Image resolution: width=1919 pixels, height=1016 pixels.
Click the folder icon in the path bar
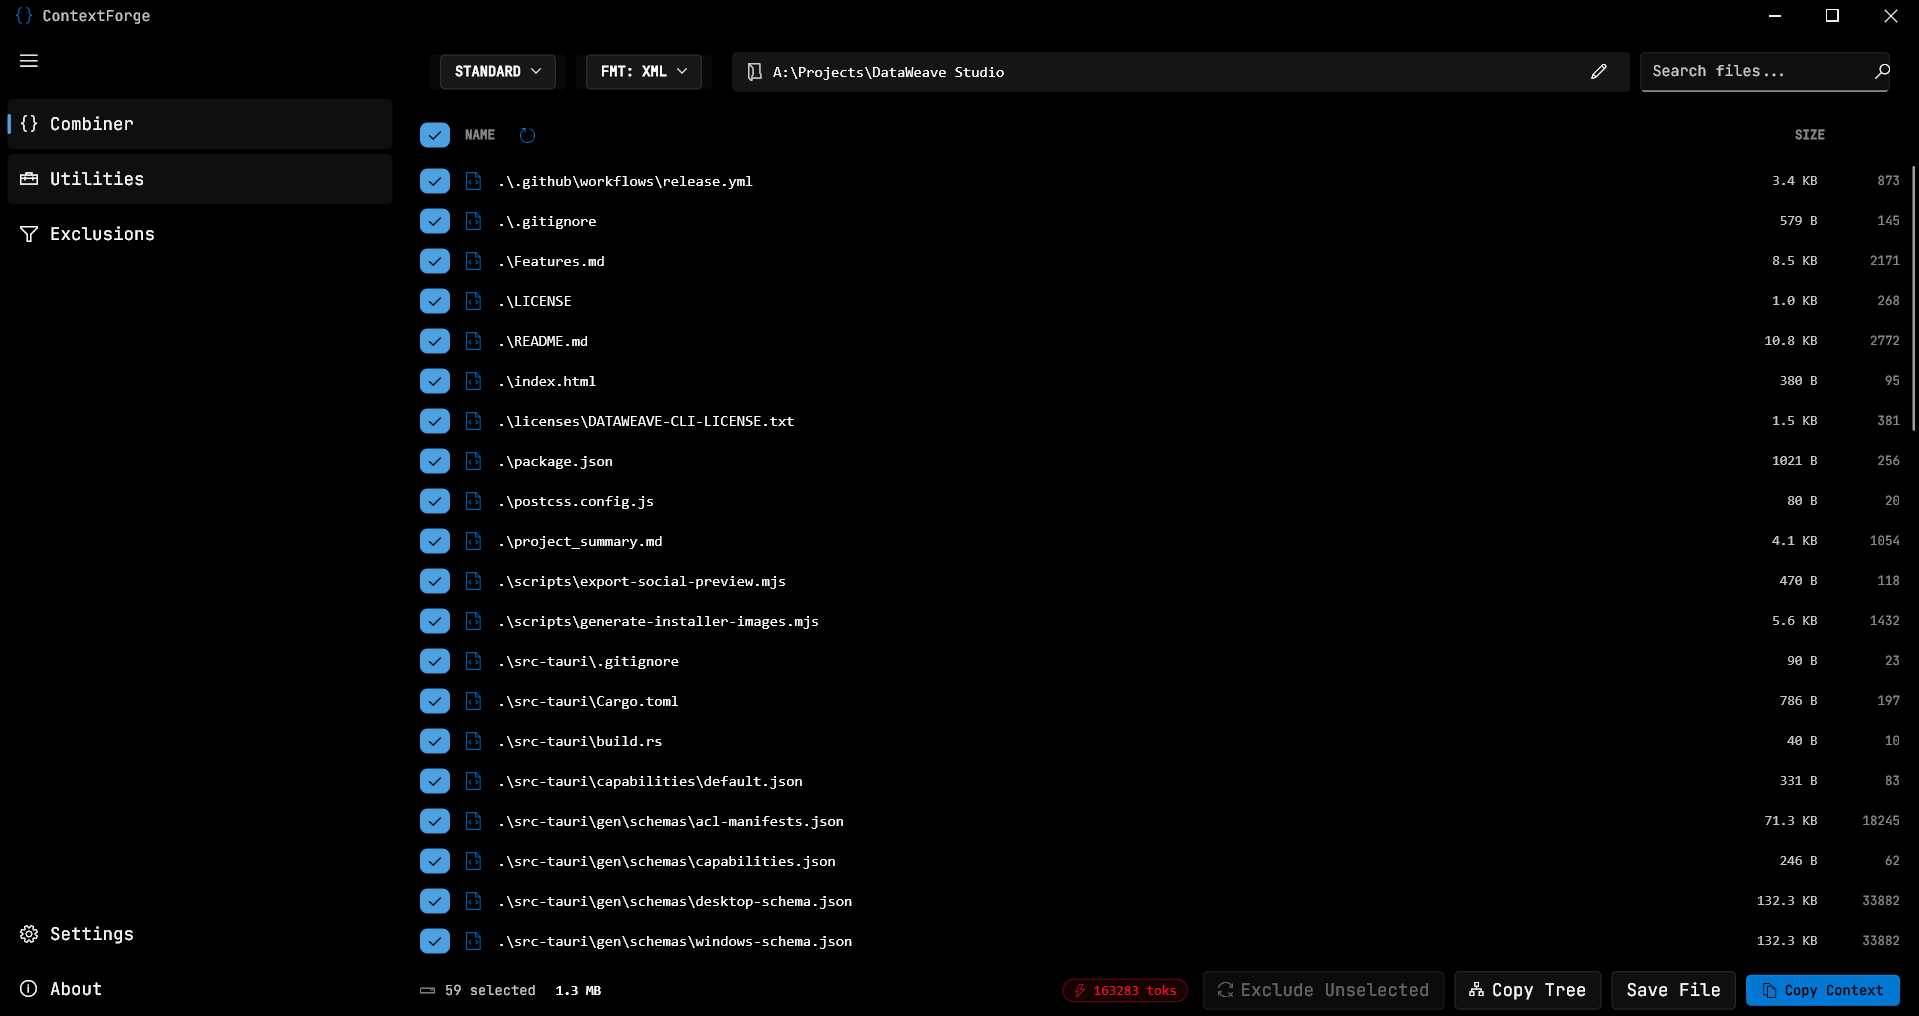[x=754, y=71]
